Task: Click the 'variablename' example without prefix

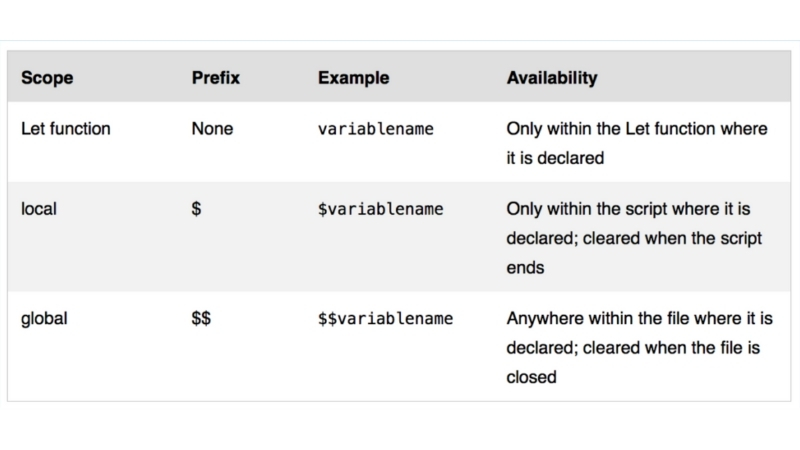Action: [376, 129]
